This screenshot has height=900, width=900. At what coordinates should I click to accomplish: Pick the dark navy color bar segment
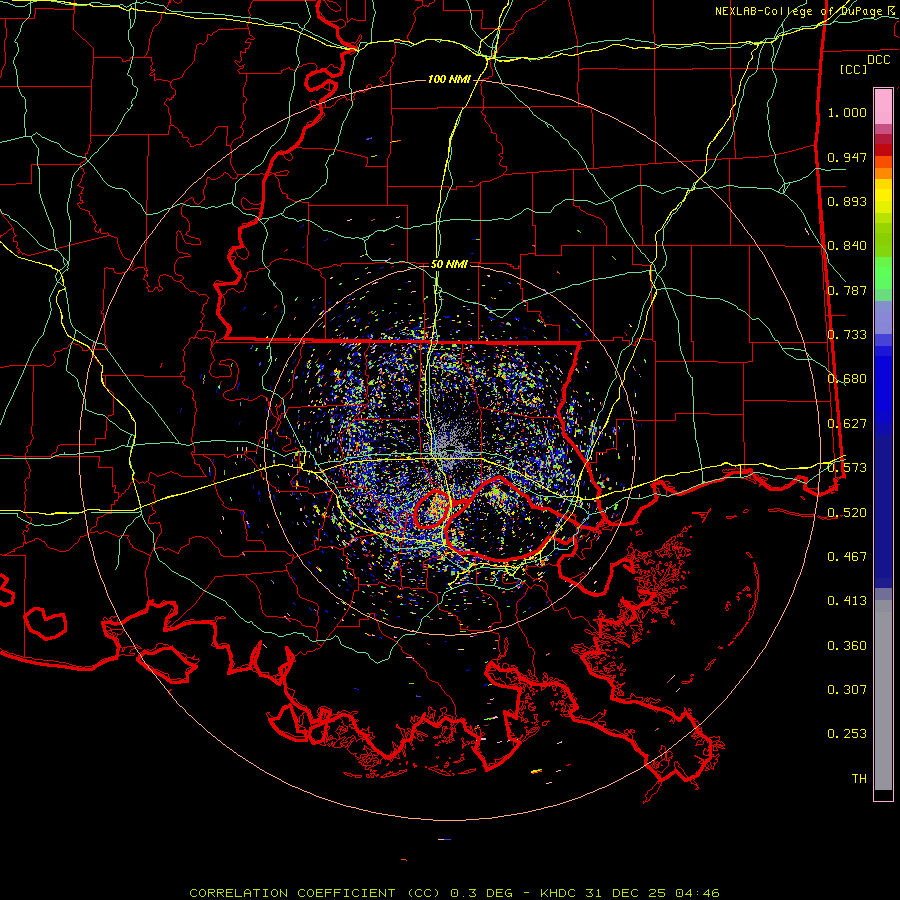pyautogui.click(x=883, y=505)
